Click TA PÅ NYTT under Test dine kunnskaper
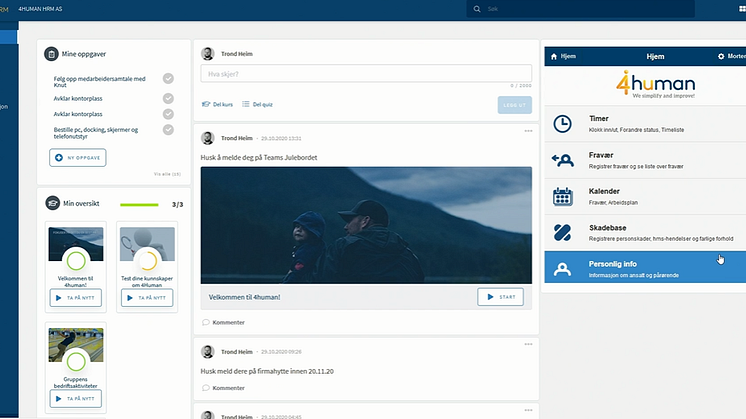This screenshot has width=746, height=419. coord(147,298)
